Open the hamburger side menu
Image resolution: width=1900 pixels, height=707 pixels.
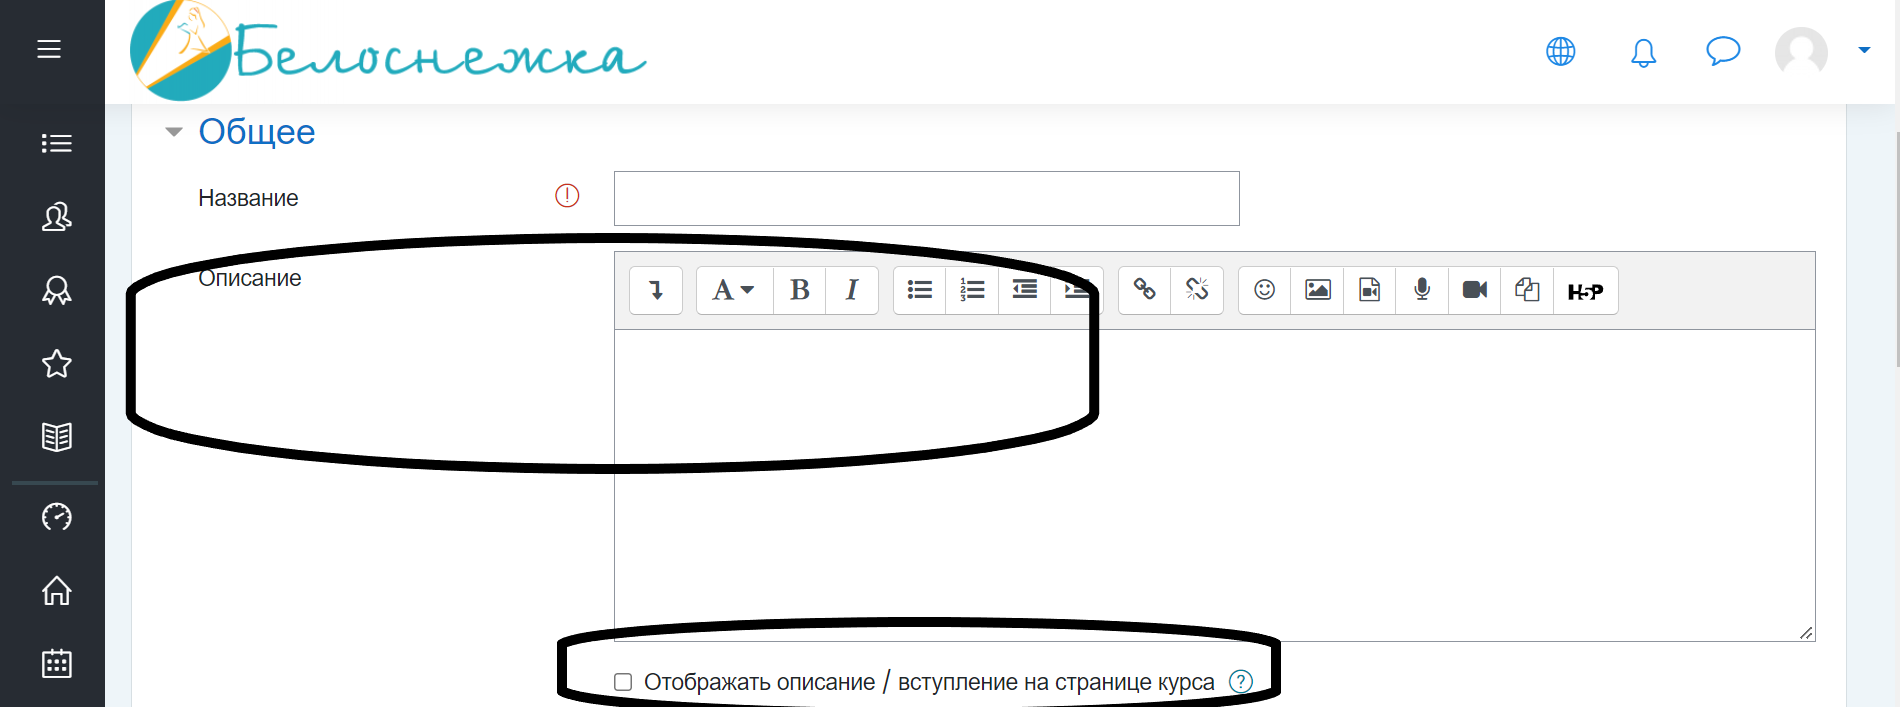[x=49, y=49]
